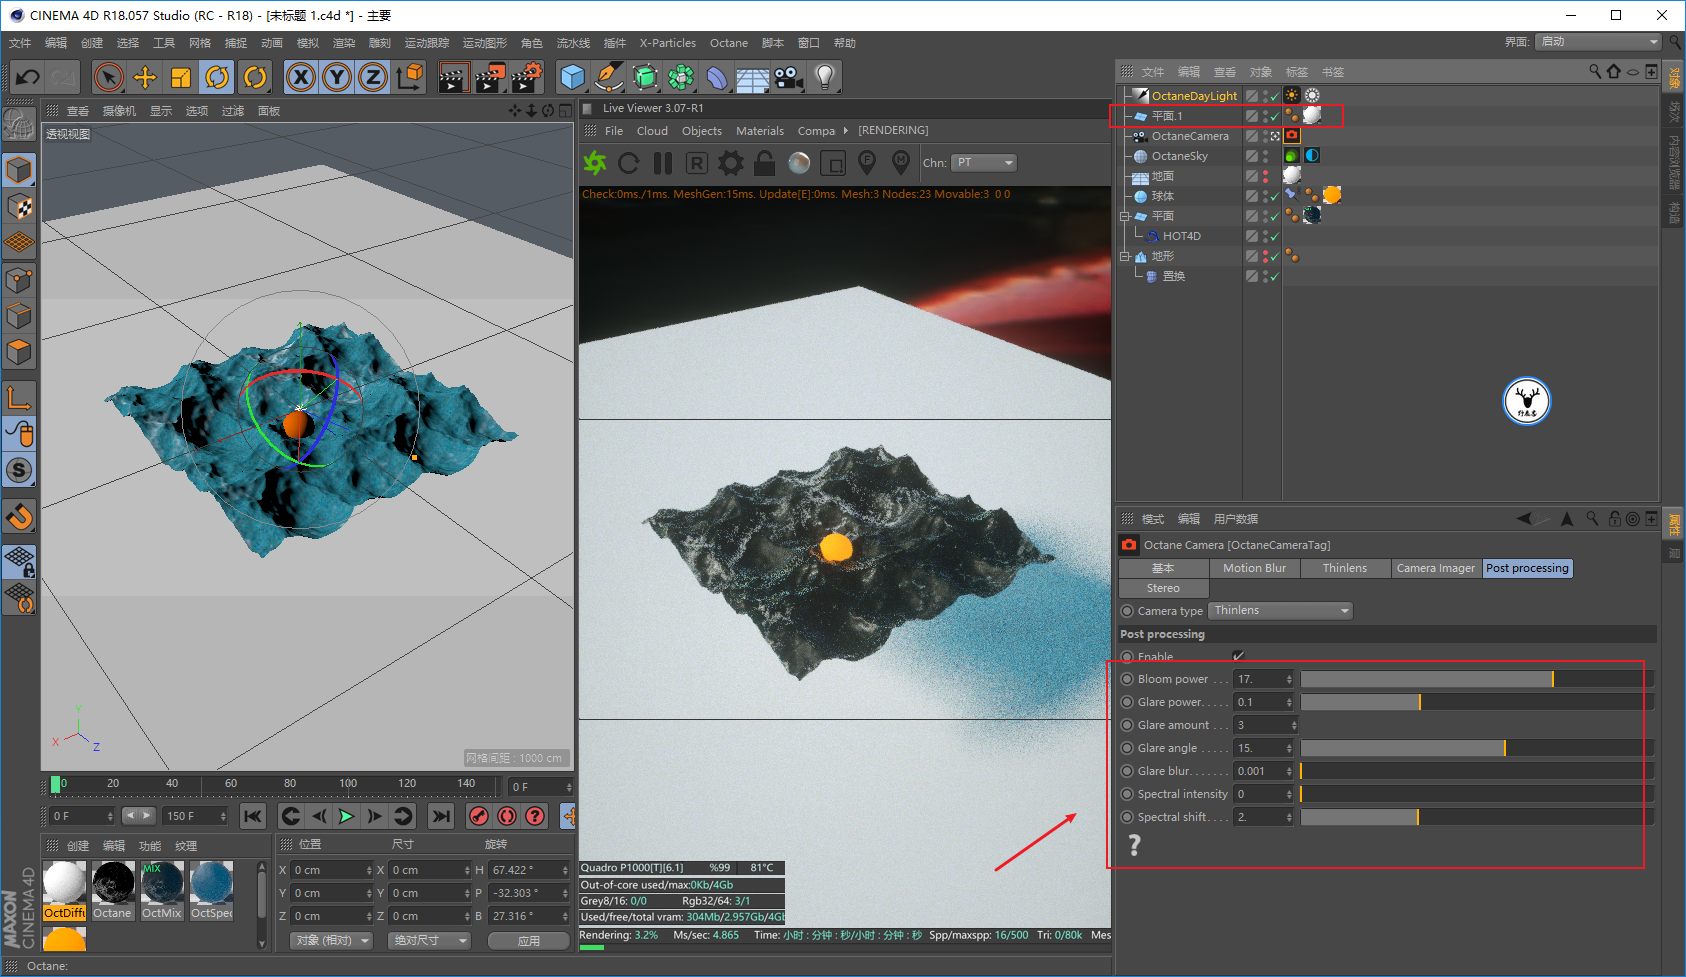The image size is (1686, 977).
Task: Click the Light bulb icon
Action: pyautogui.click(x=824, y=77)
